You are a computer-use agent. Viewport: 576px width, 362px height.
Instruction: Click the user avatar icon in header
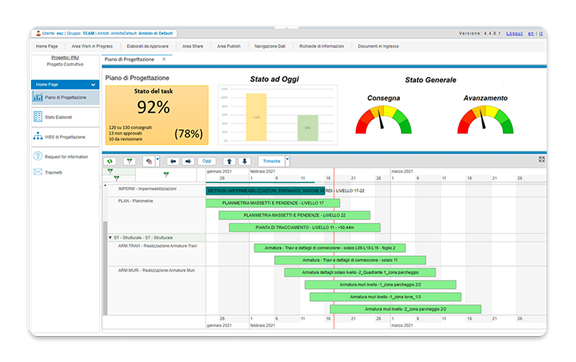[x=38, y=33]
